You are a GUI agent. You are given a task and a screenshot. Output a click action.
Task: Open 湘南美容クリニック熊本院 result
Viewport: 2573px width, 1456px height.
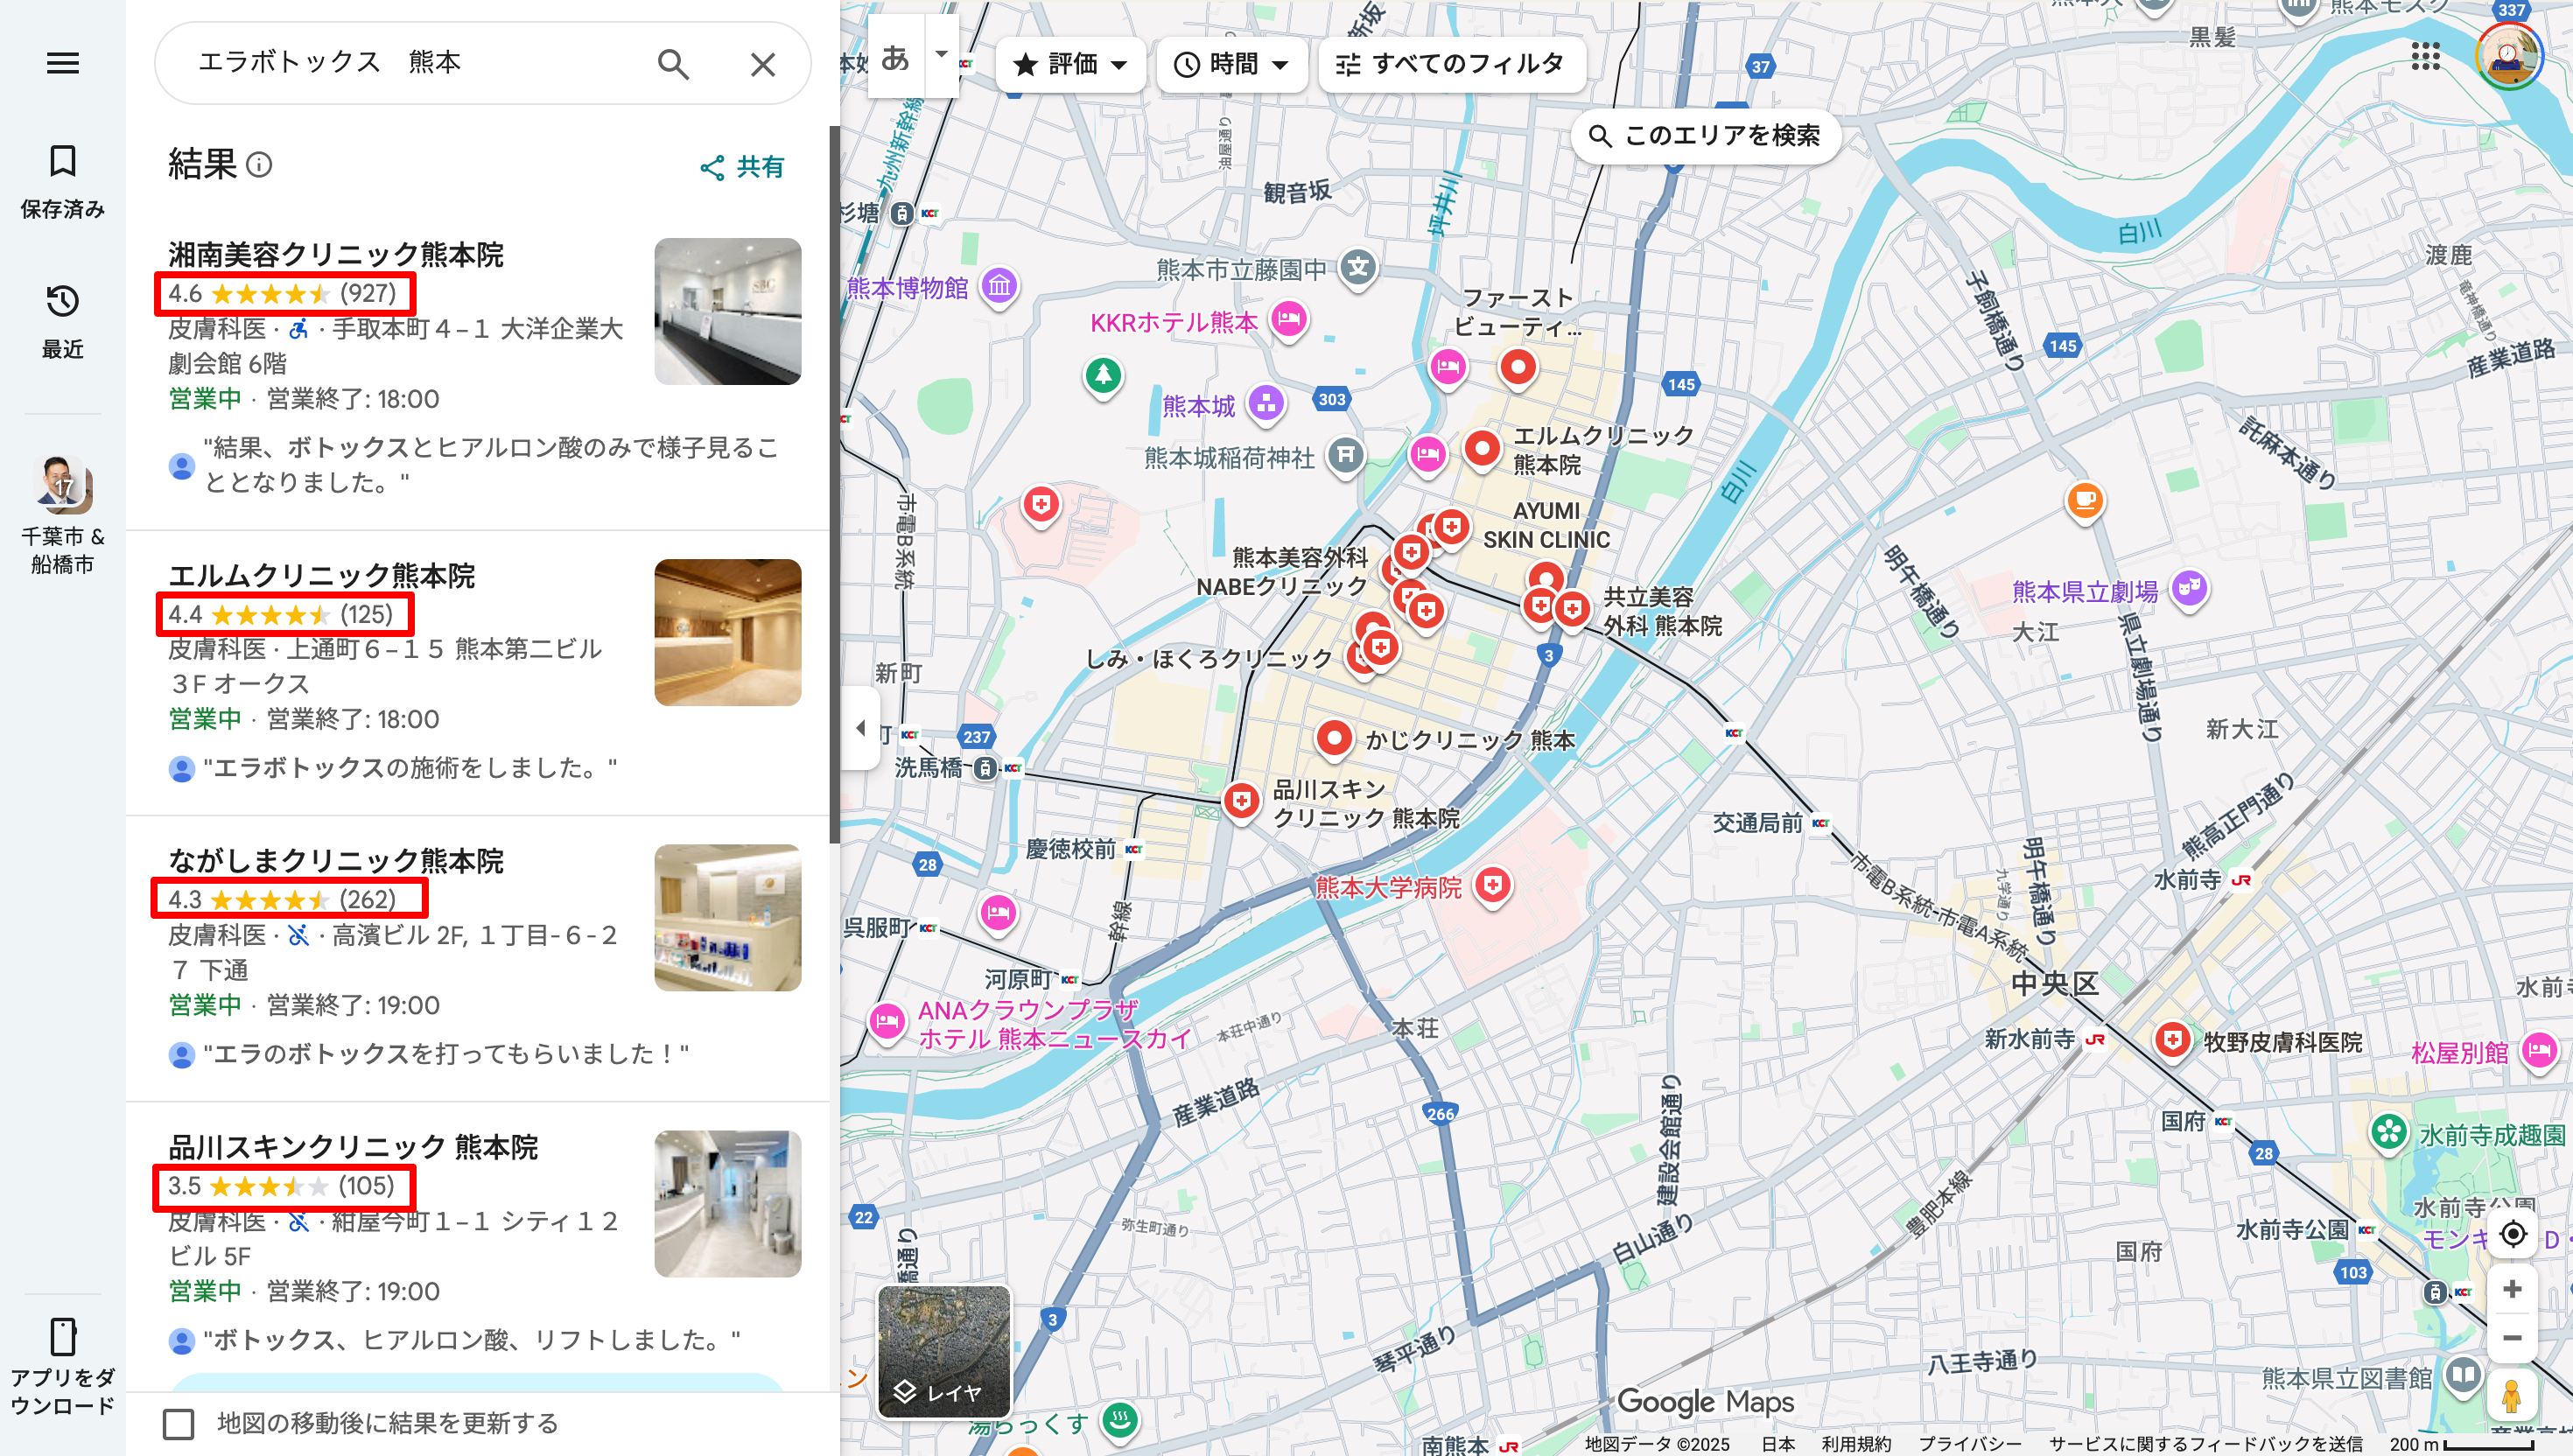click(x=335, y=254)
